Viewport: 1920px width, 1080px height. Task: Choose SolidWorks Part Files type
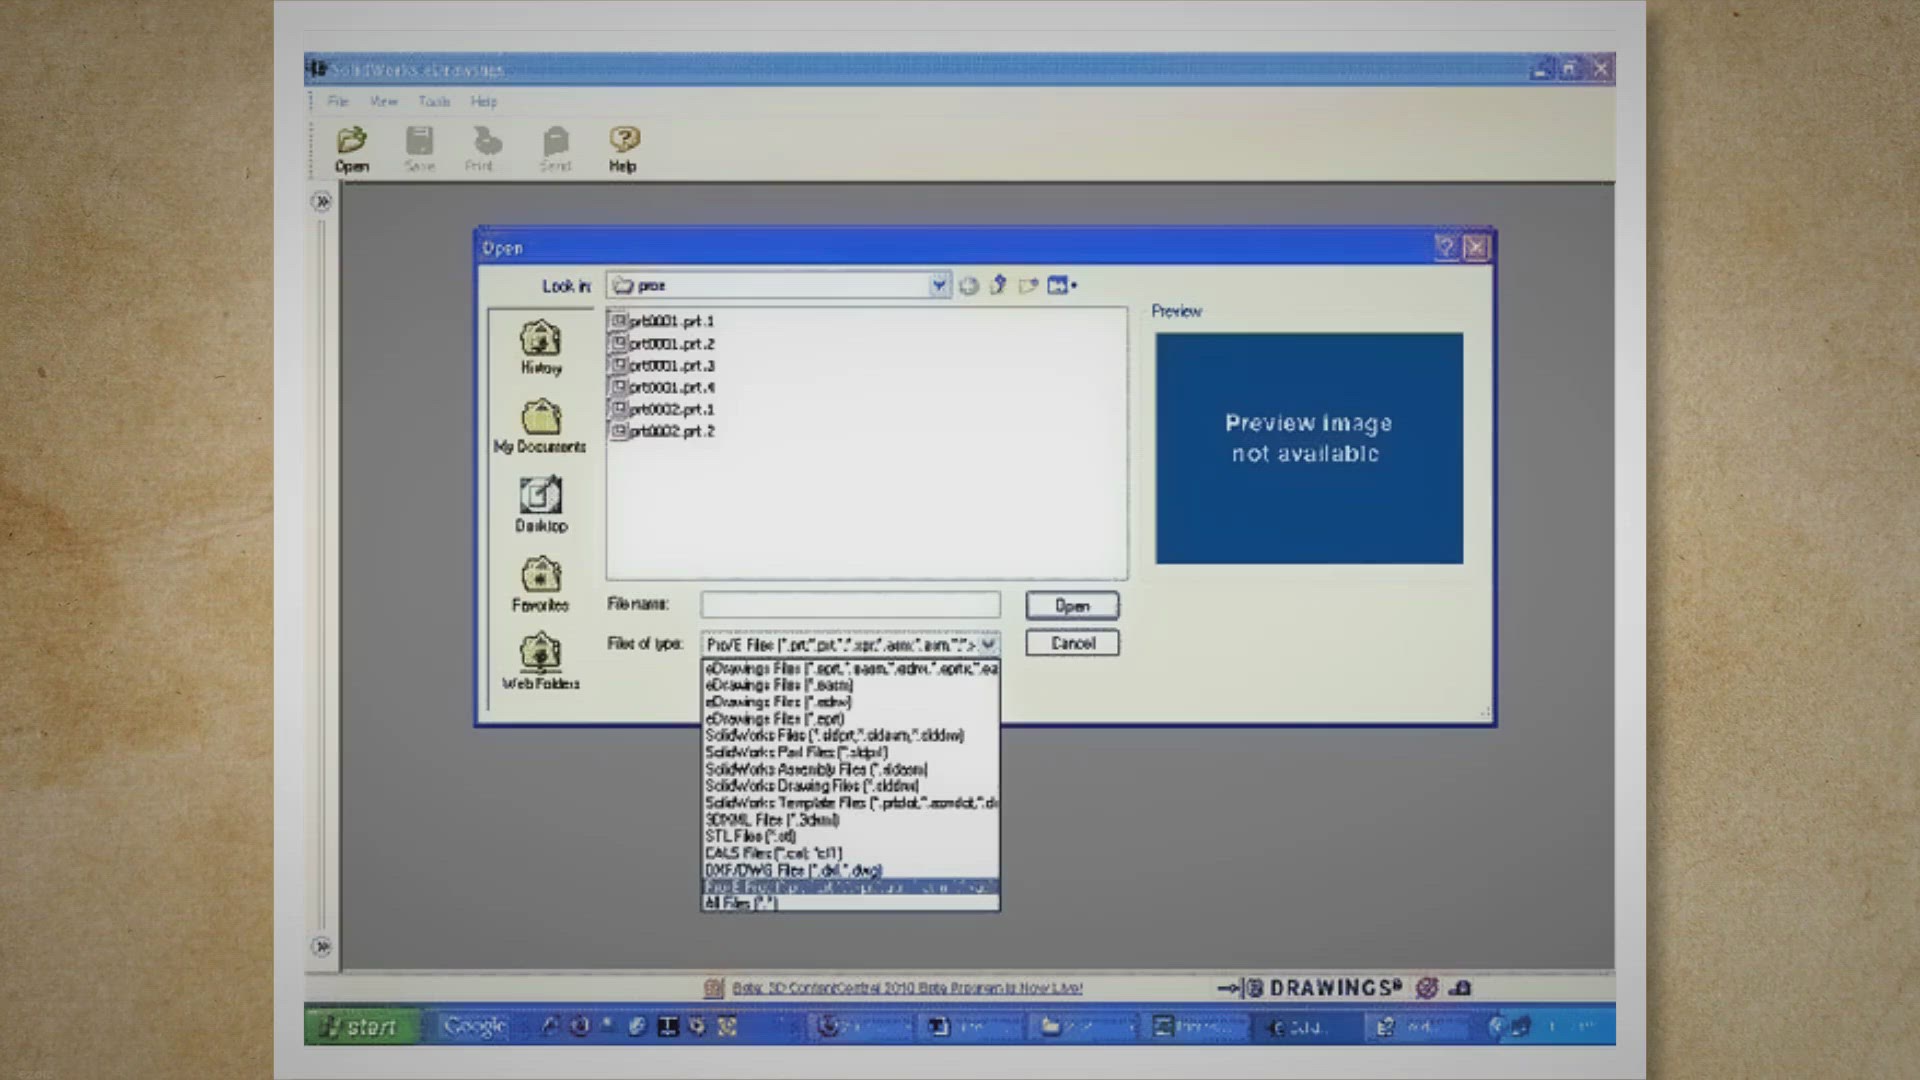tap(850, 752)
